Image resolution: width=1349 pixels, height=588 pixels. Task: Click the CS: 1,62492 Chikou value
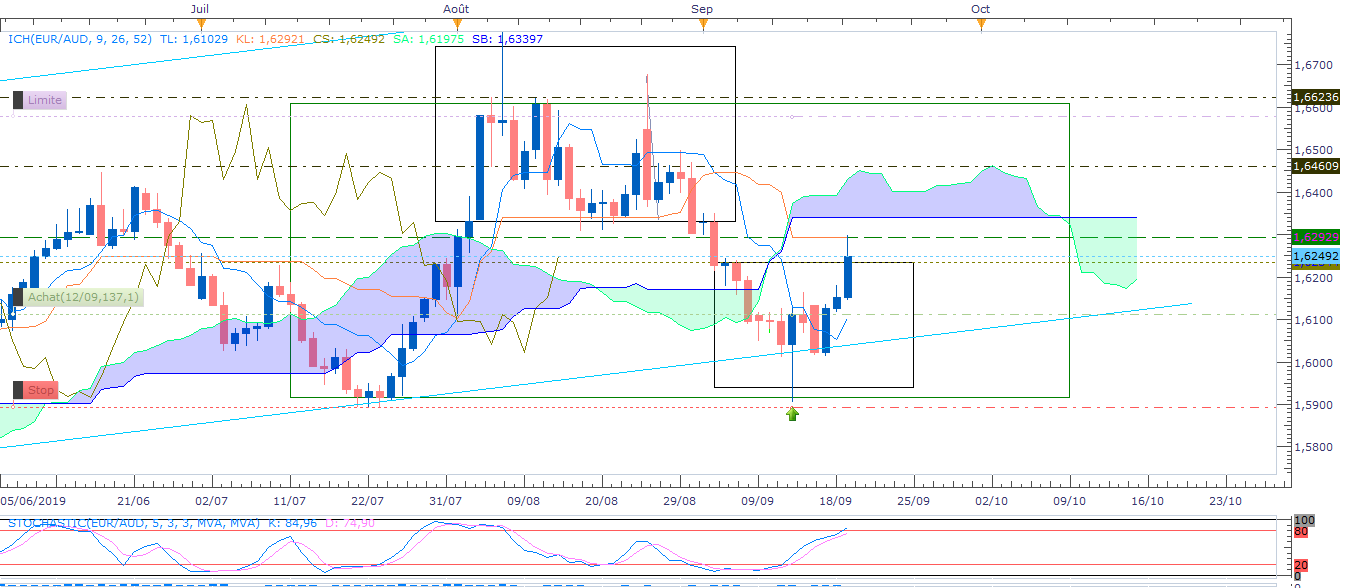click(347, 39)
